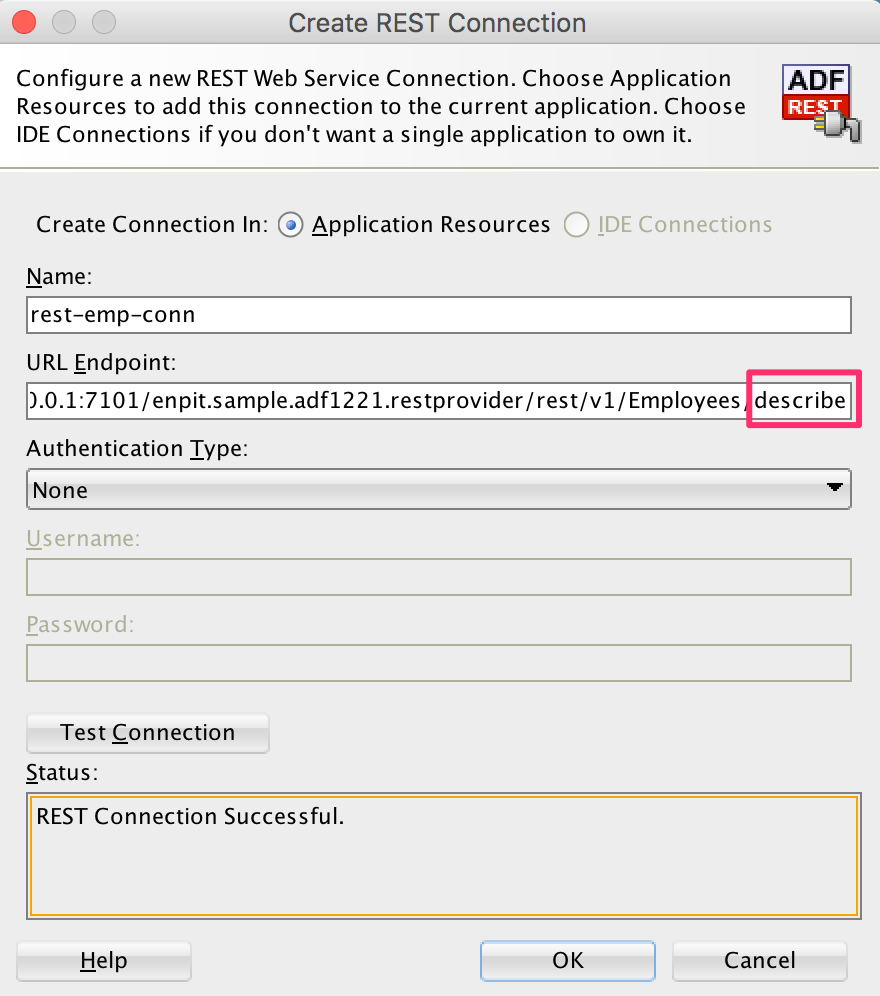Select the Application Resources radio button
The height and width of the screenshot is (996, 880).
290,225
